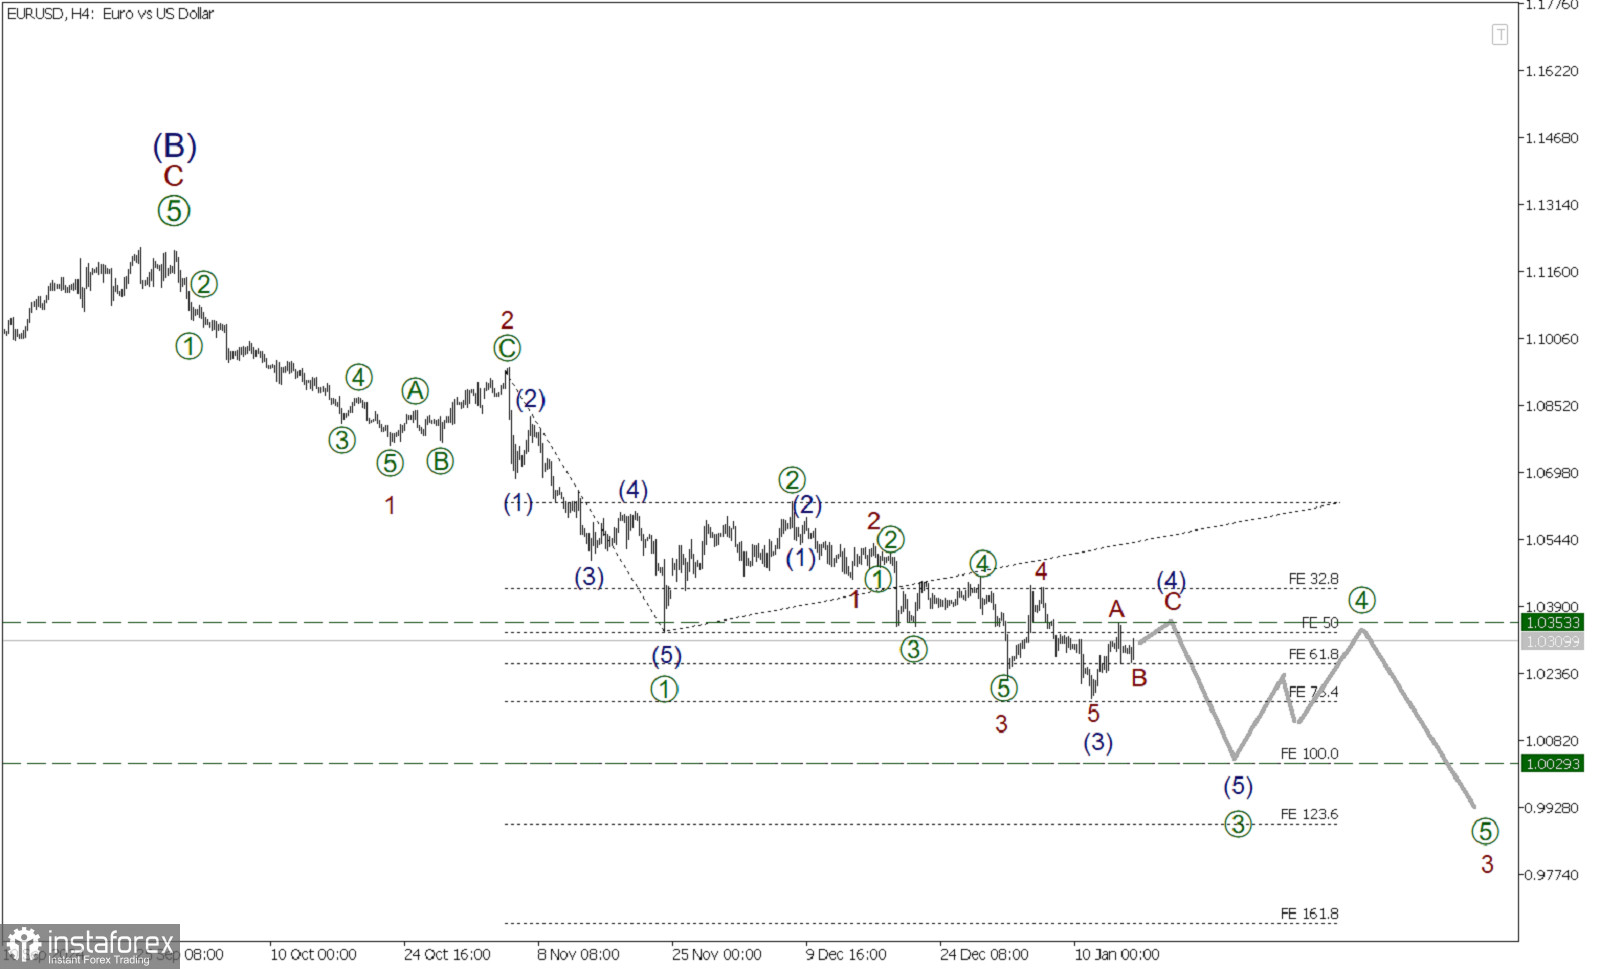Select the FE 161.8 Fibonacci label

pyautogui.click(x=1309, y=913)
